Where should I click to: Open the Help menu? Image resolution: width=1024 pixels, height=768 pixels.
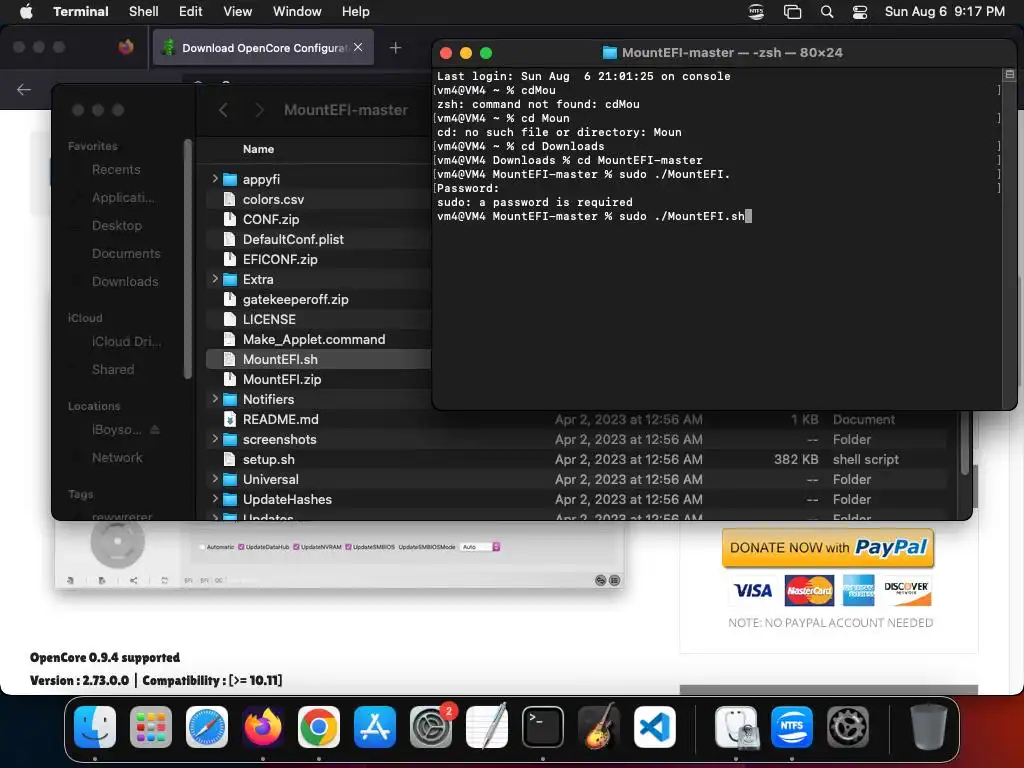pos(356,12)
